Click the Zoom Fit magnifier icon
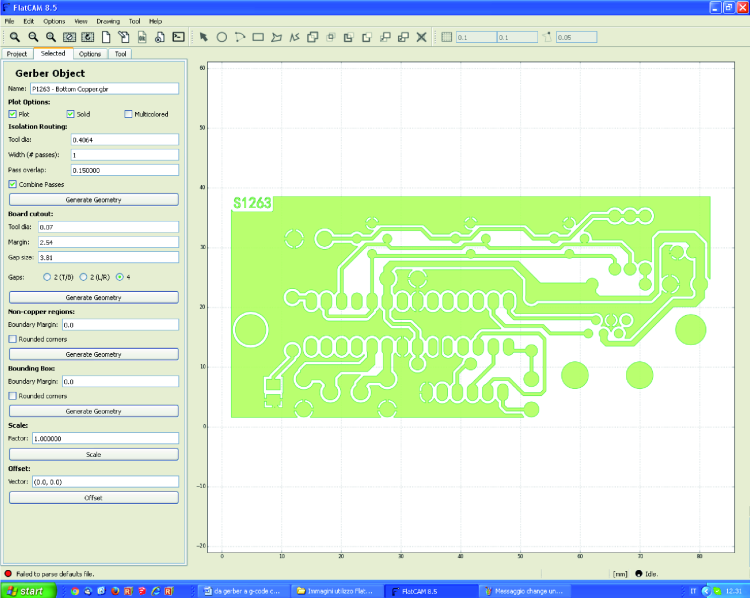The image size is (750, 598). pos(15,37)
